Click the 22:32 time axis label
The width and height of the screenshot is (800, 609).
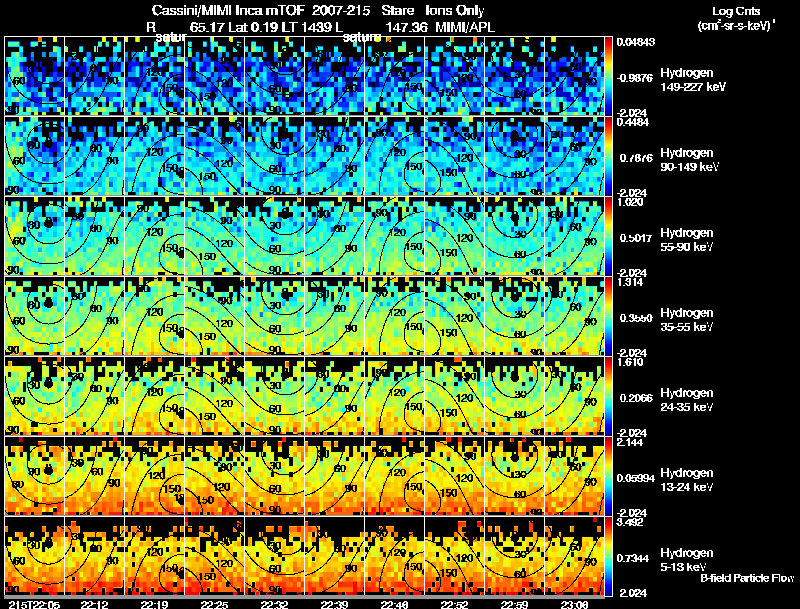point(274,604)
